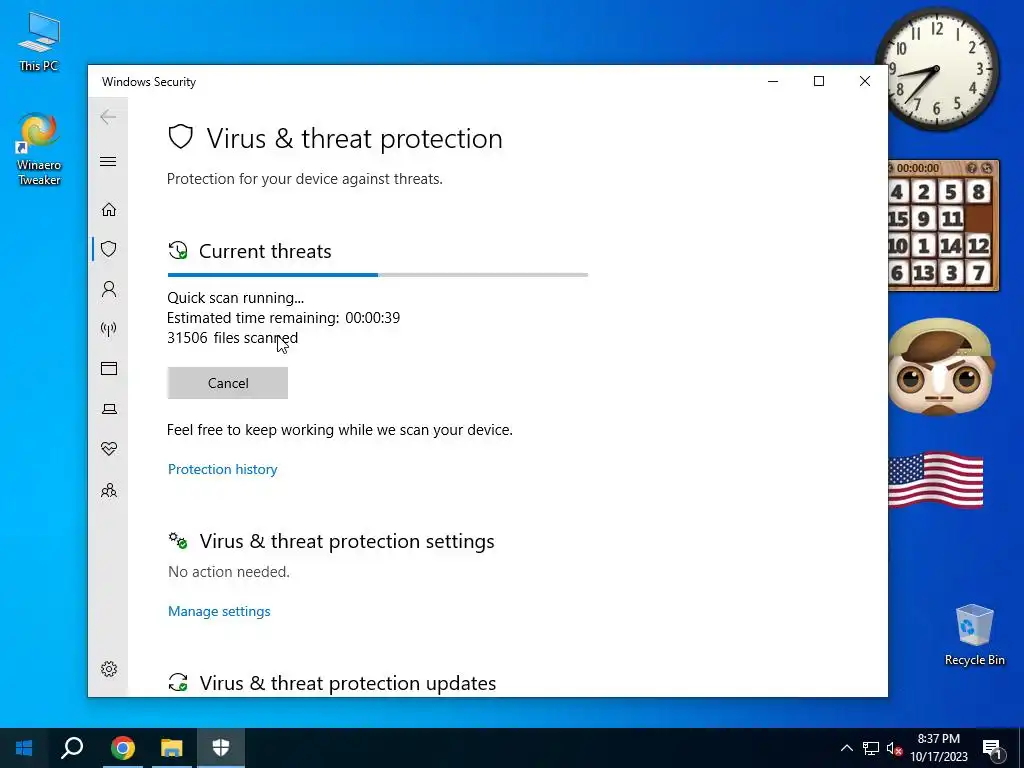Open Settings gear in Windows Security
1024x768 pixels.
[108, 669]
